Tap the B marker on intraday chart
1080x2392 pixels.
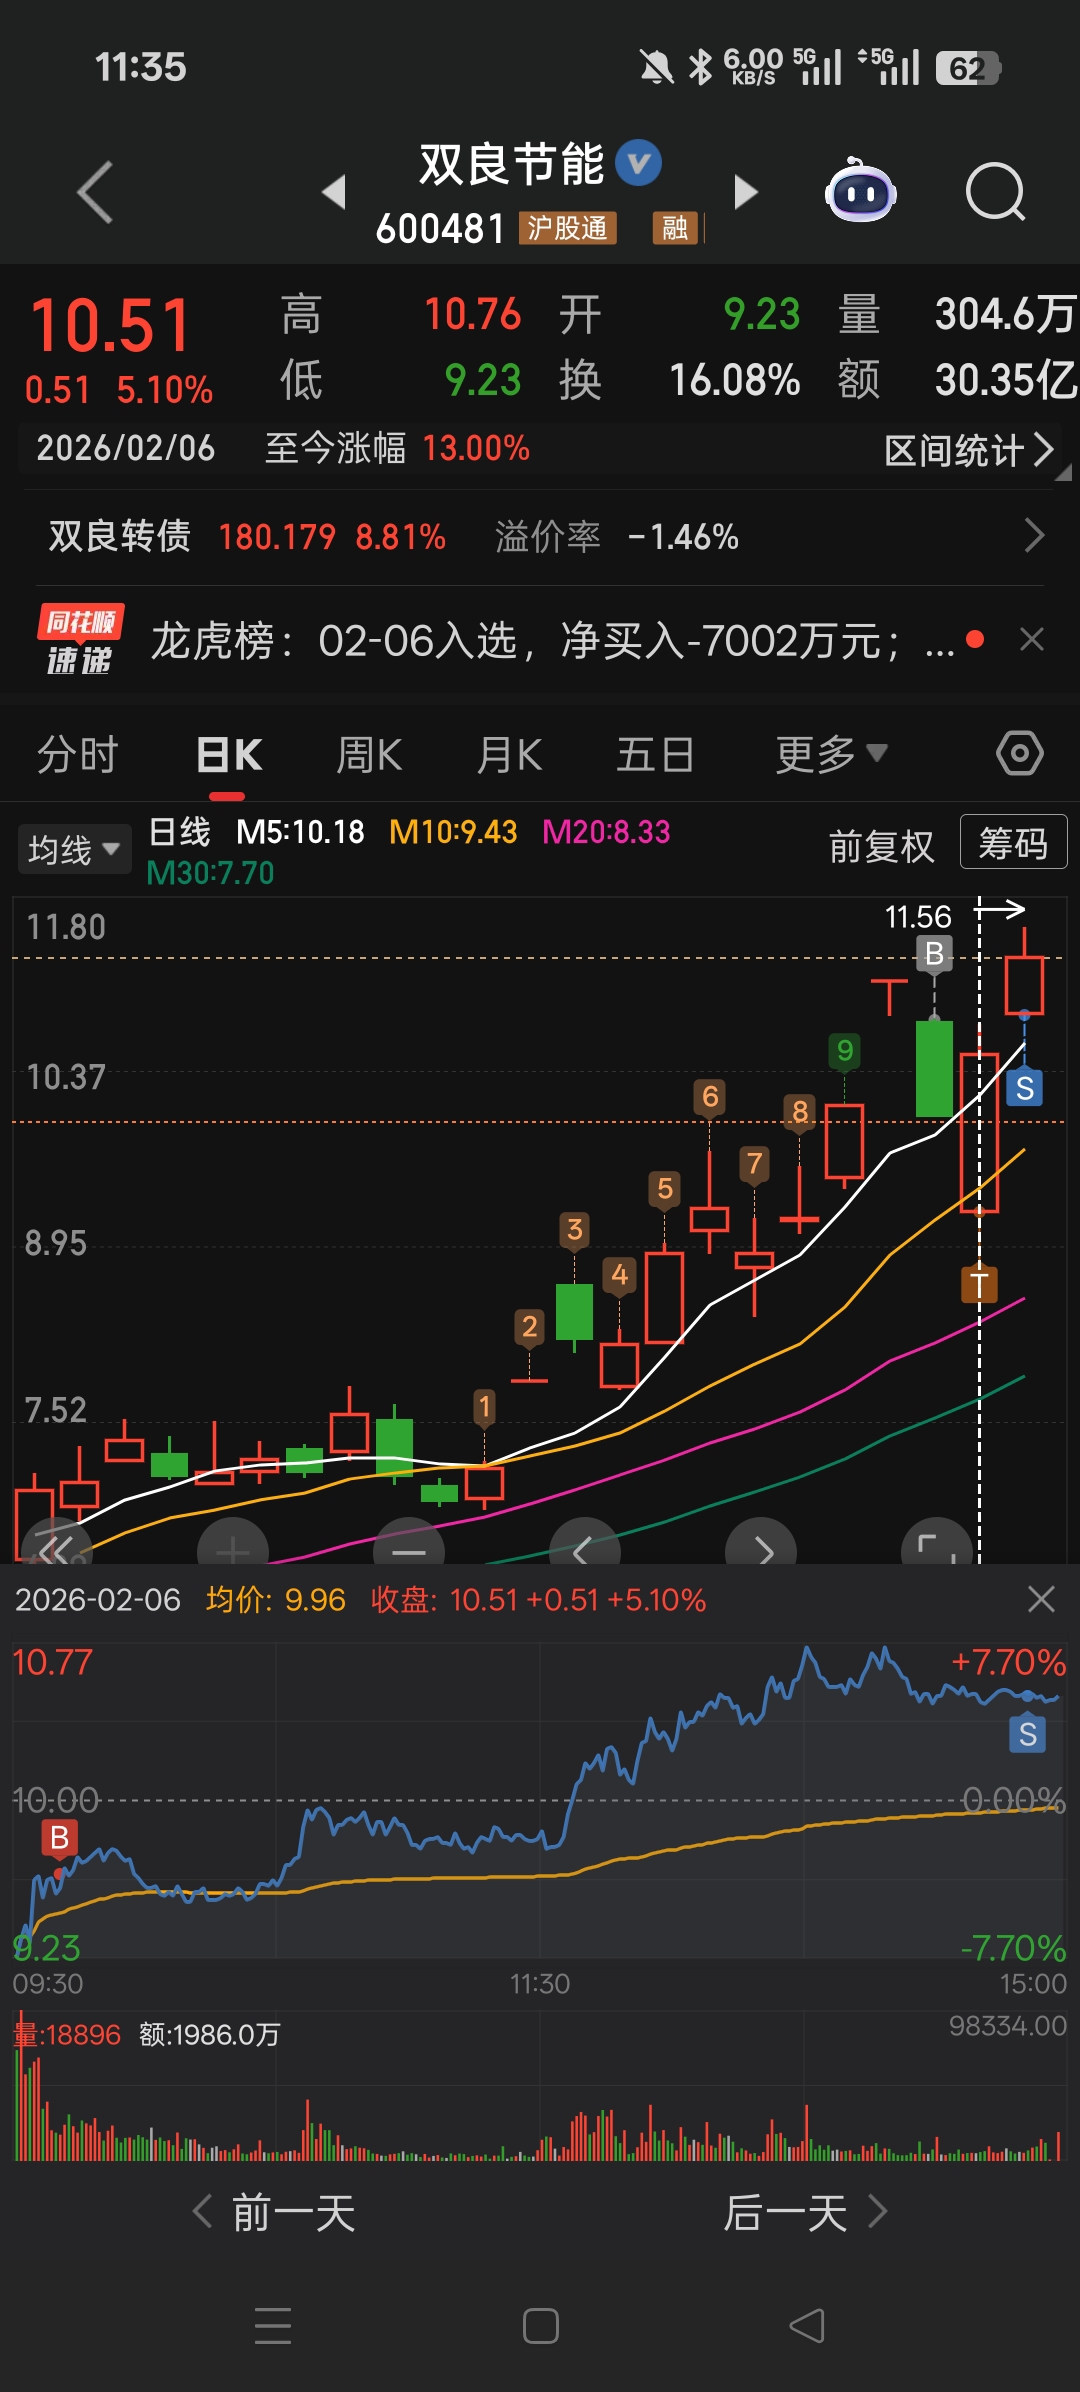click(x=59, y=1837)
